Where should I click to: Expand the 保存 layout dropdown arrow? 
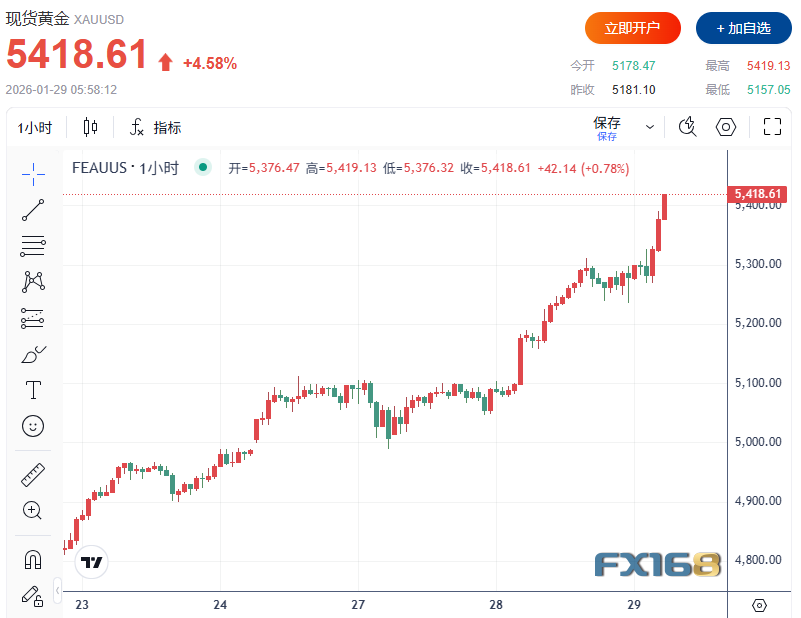click(650, 128)
